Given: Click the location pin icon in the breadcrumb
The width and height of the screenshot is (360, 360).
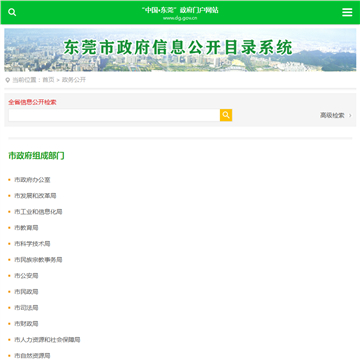Looking at the screenshot, I should tap(8, 80).
